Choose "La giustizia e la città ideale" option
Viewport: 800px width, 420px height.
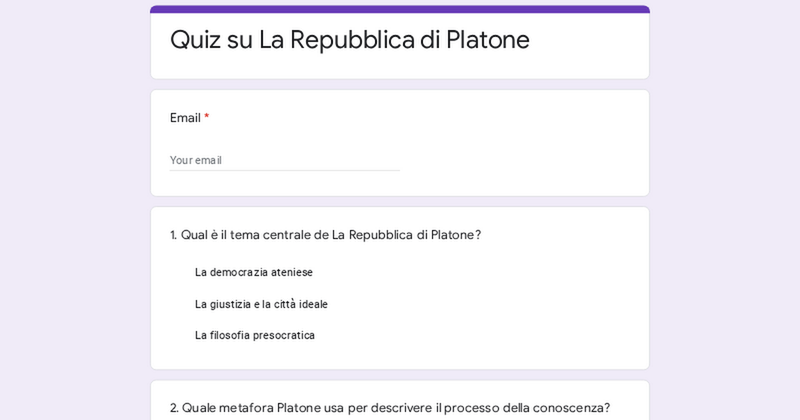point(261,304)
